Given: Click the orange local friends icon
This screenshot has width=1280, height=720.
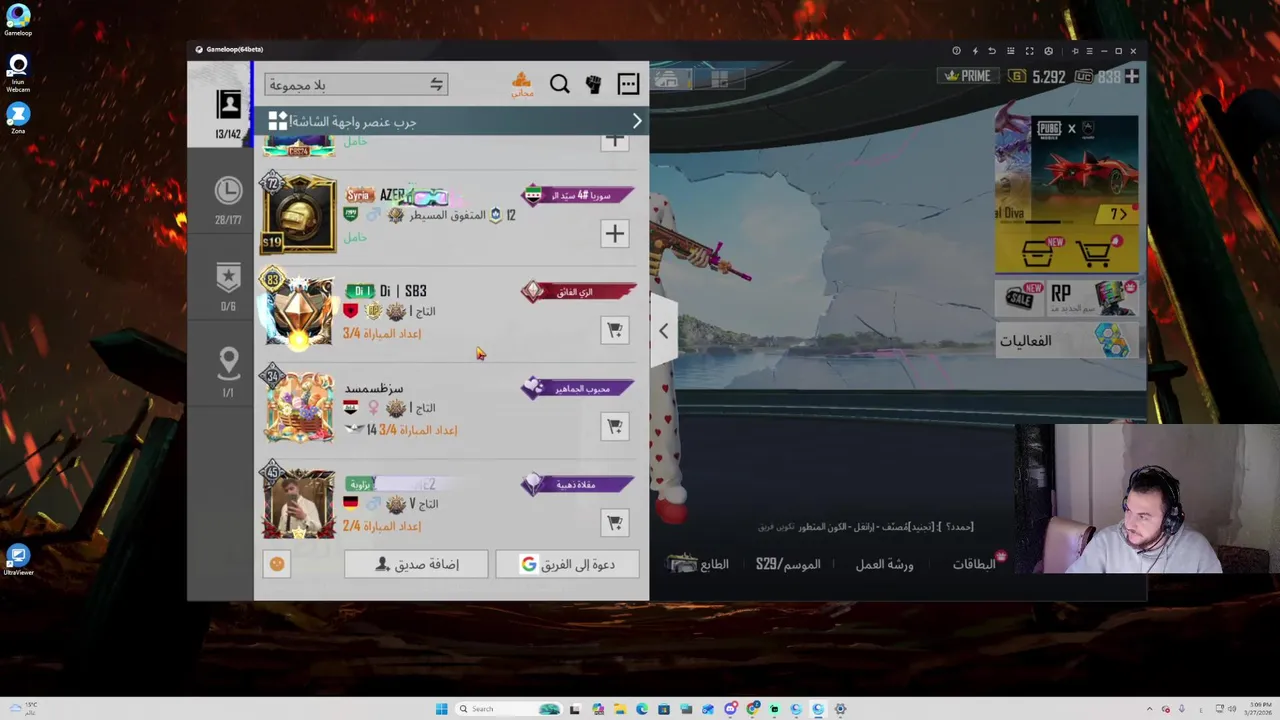Looking at the screenshot, I should pyautogui.click(x=521, y=84).
